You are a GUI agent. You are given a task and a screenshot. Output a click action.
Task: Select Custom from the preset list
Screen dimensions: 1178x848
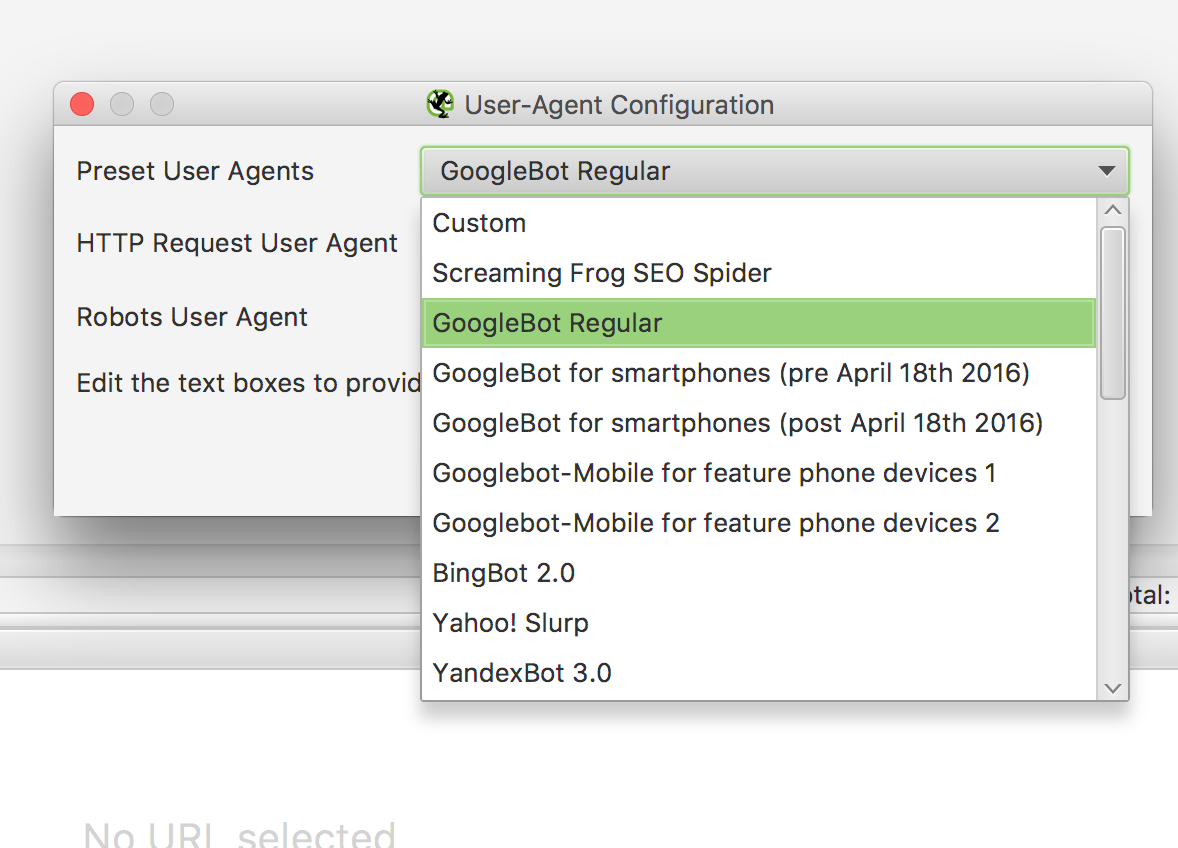pos(479,223)
